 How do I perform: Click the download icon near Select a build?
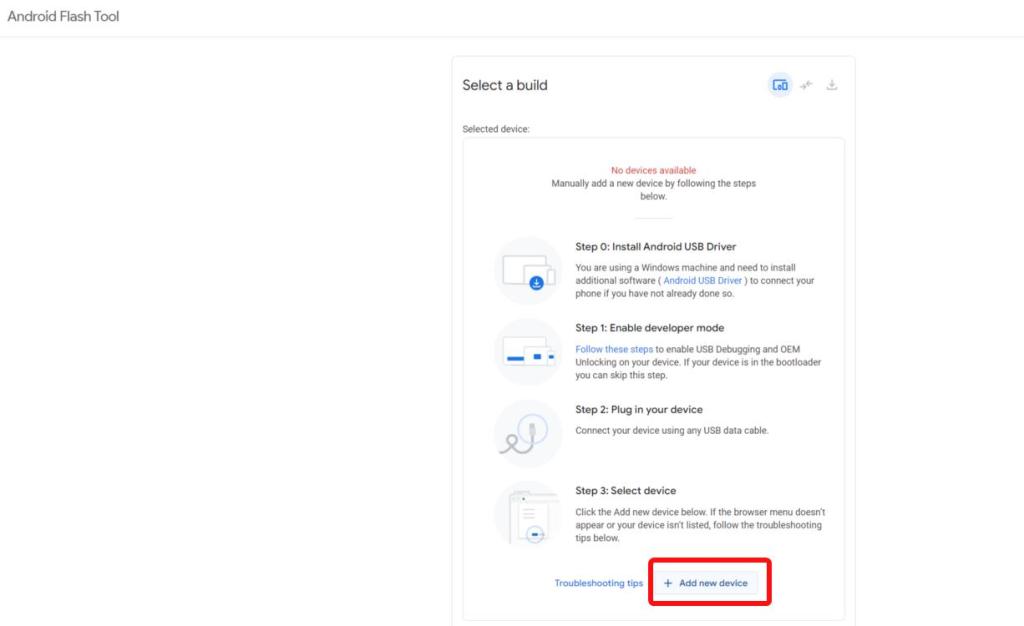click(x=832, y=85)
